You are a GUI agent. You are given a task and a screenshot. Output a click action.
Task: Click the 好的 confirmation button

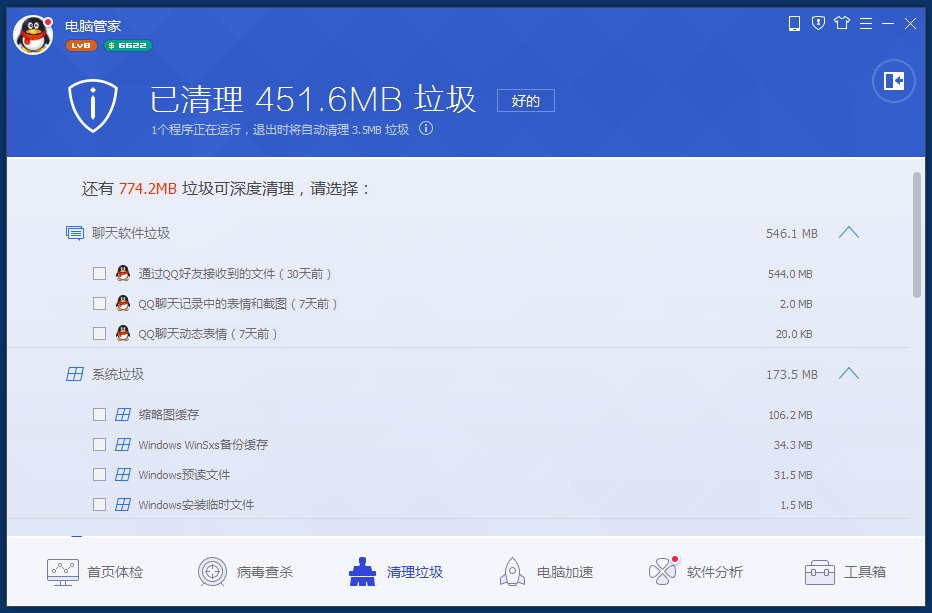coord(525,100)
